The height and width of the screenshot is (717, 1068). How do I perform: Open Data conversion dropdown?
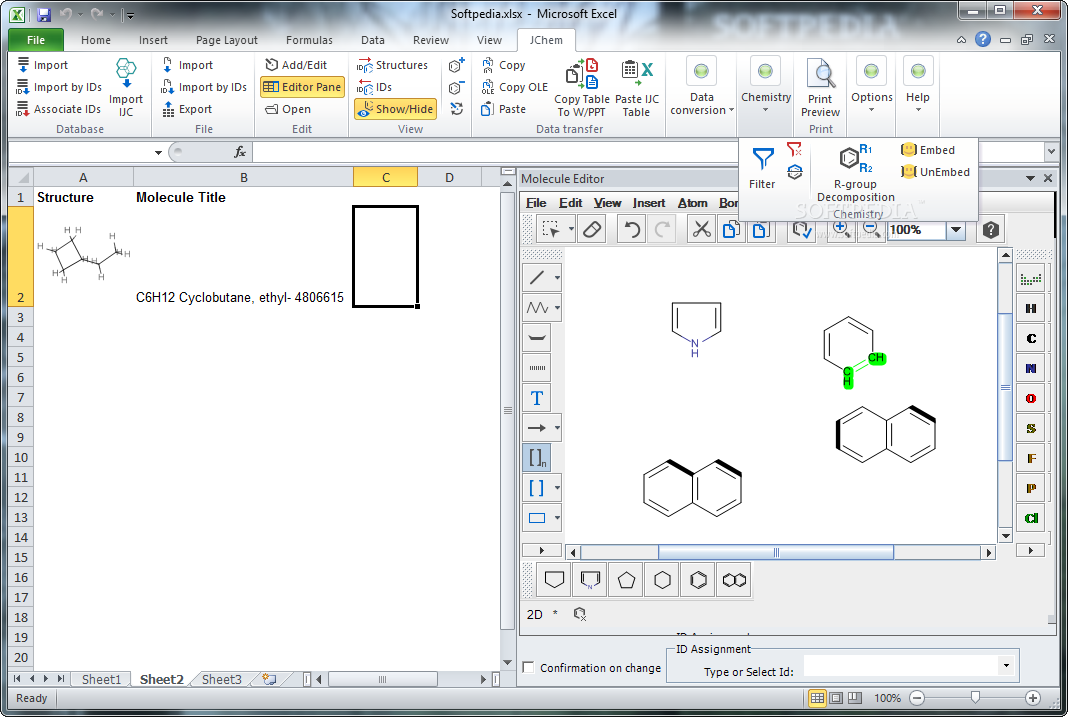702,87
